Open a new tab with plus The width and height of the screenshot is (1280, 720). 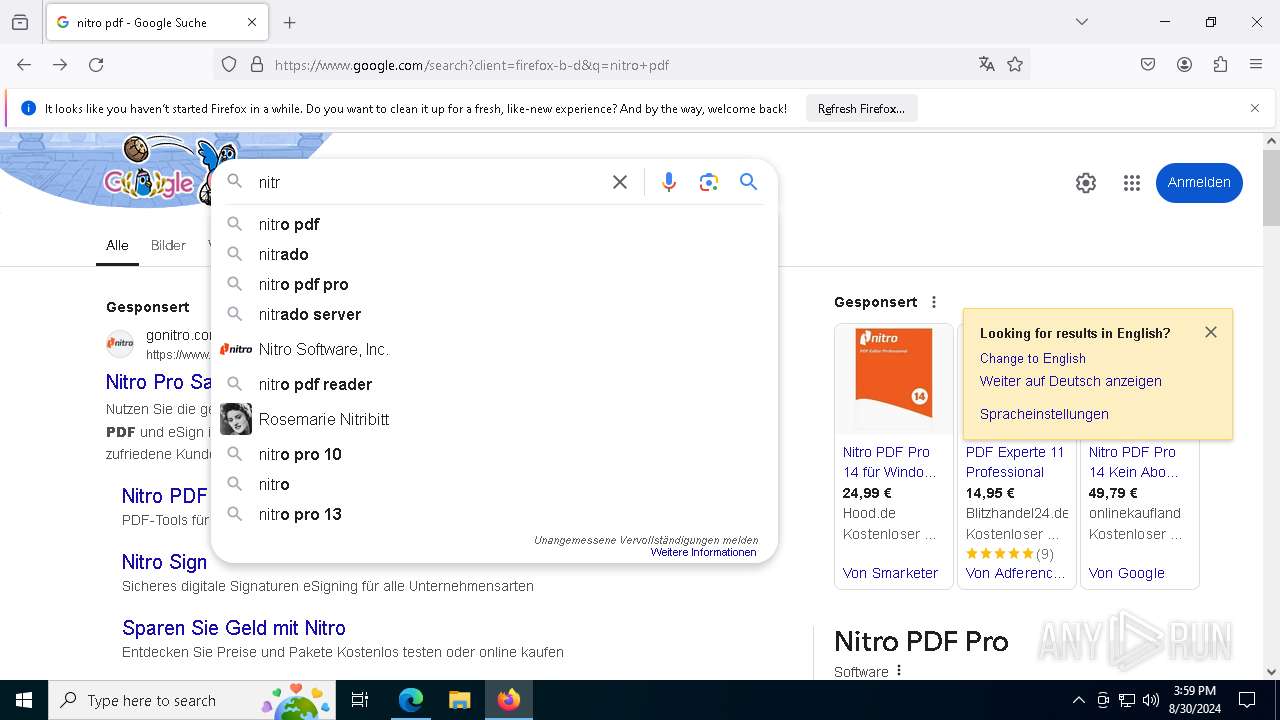[290, 22]
